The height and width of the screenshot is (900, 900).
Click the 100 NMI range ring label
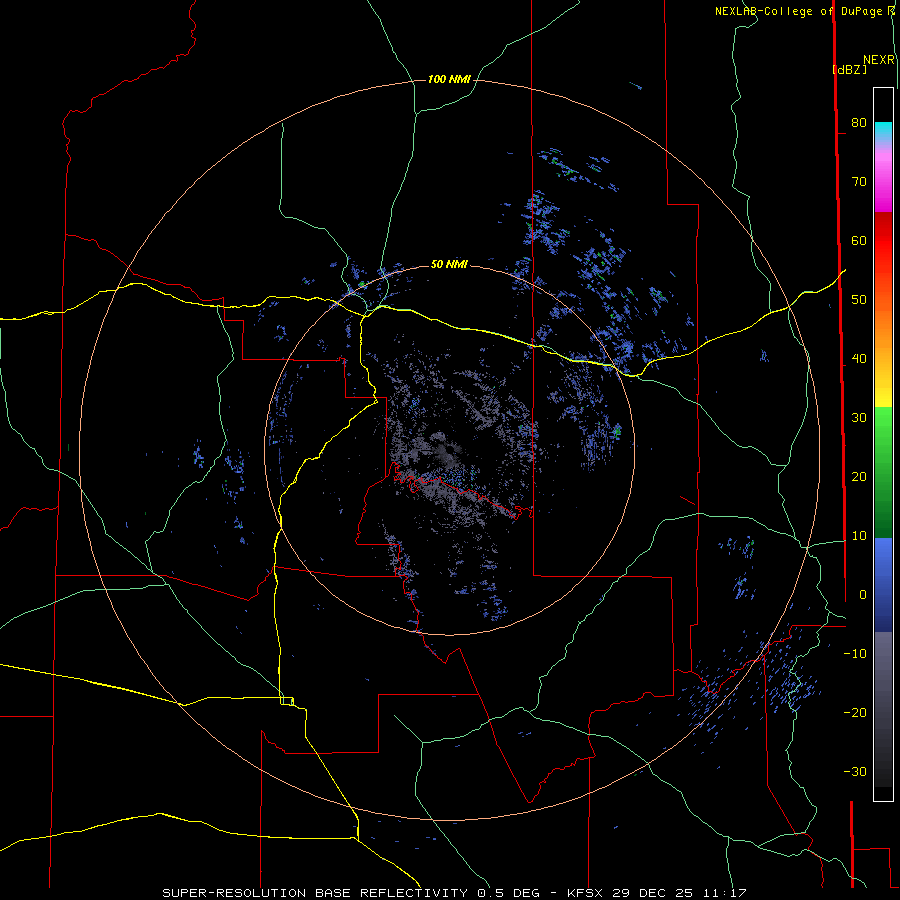(x=449, y=79)
